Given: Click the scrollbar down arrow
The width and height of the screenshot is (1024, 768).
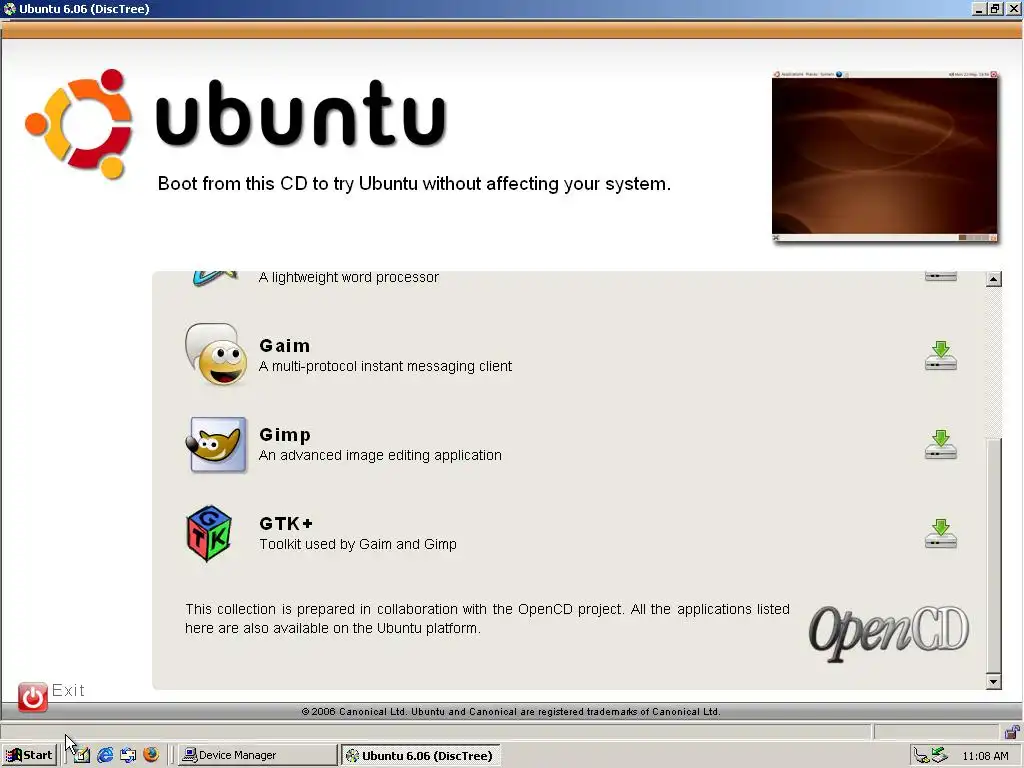Looking at the screenshot, I should pyautogui.click(x=993, y=682).
